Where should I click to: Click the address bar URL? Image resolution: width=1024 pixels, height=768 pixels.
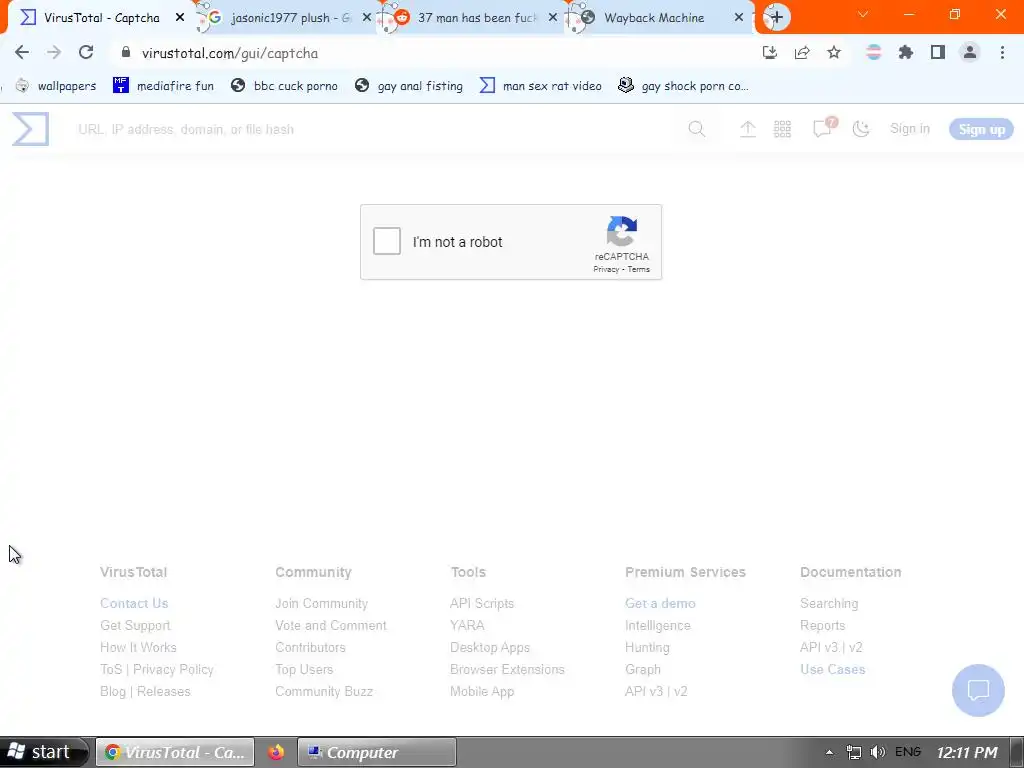(230, 53)
